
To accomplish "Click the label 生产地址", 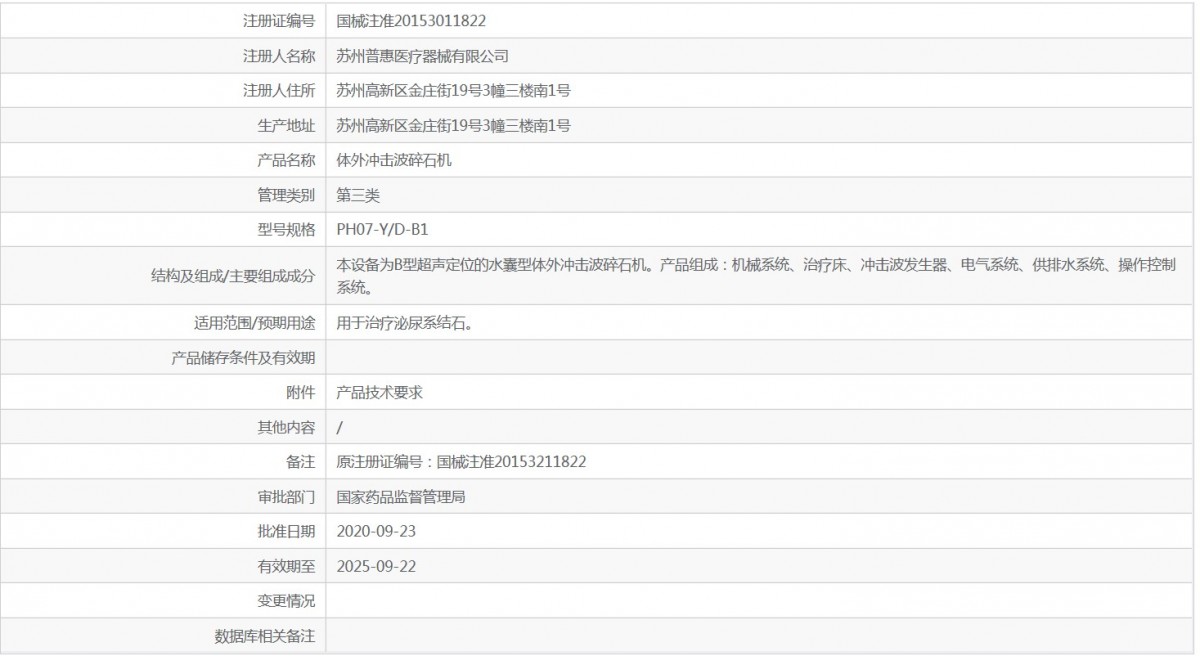I will pyautogui.click(x=286, y=125).
